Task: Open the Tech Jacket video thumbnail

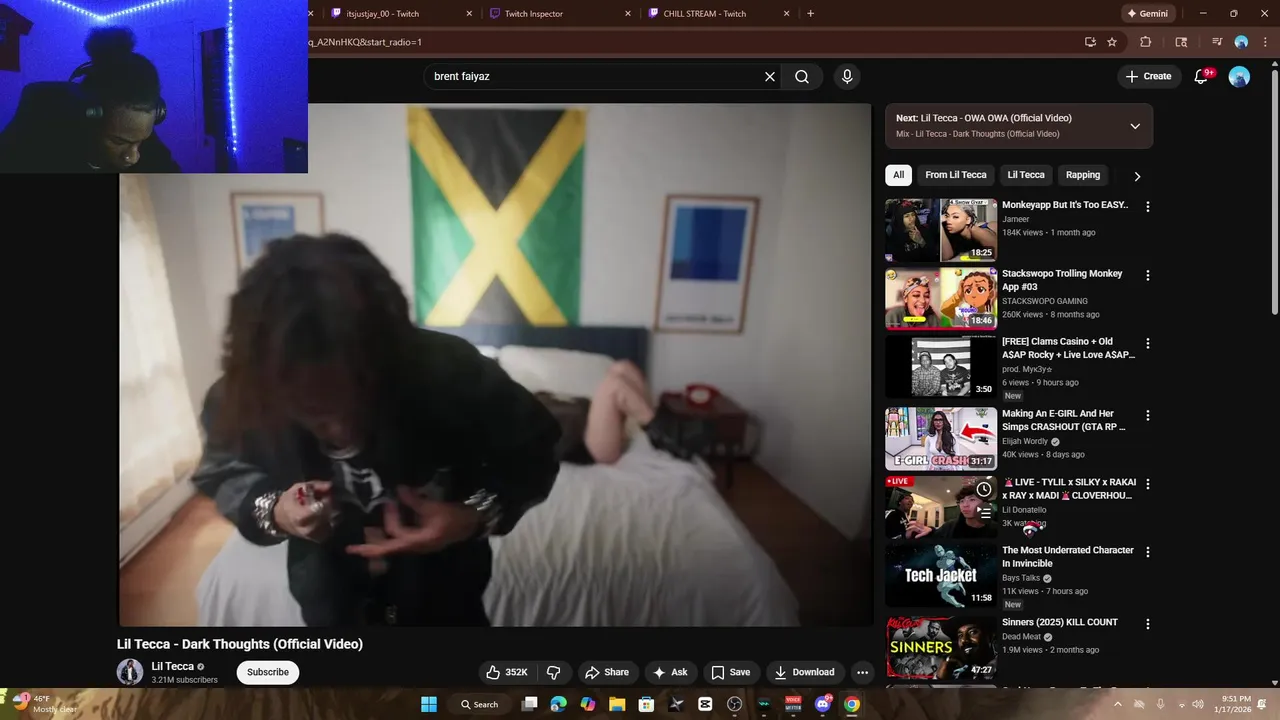Action: [x=941, y=575]
